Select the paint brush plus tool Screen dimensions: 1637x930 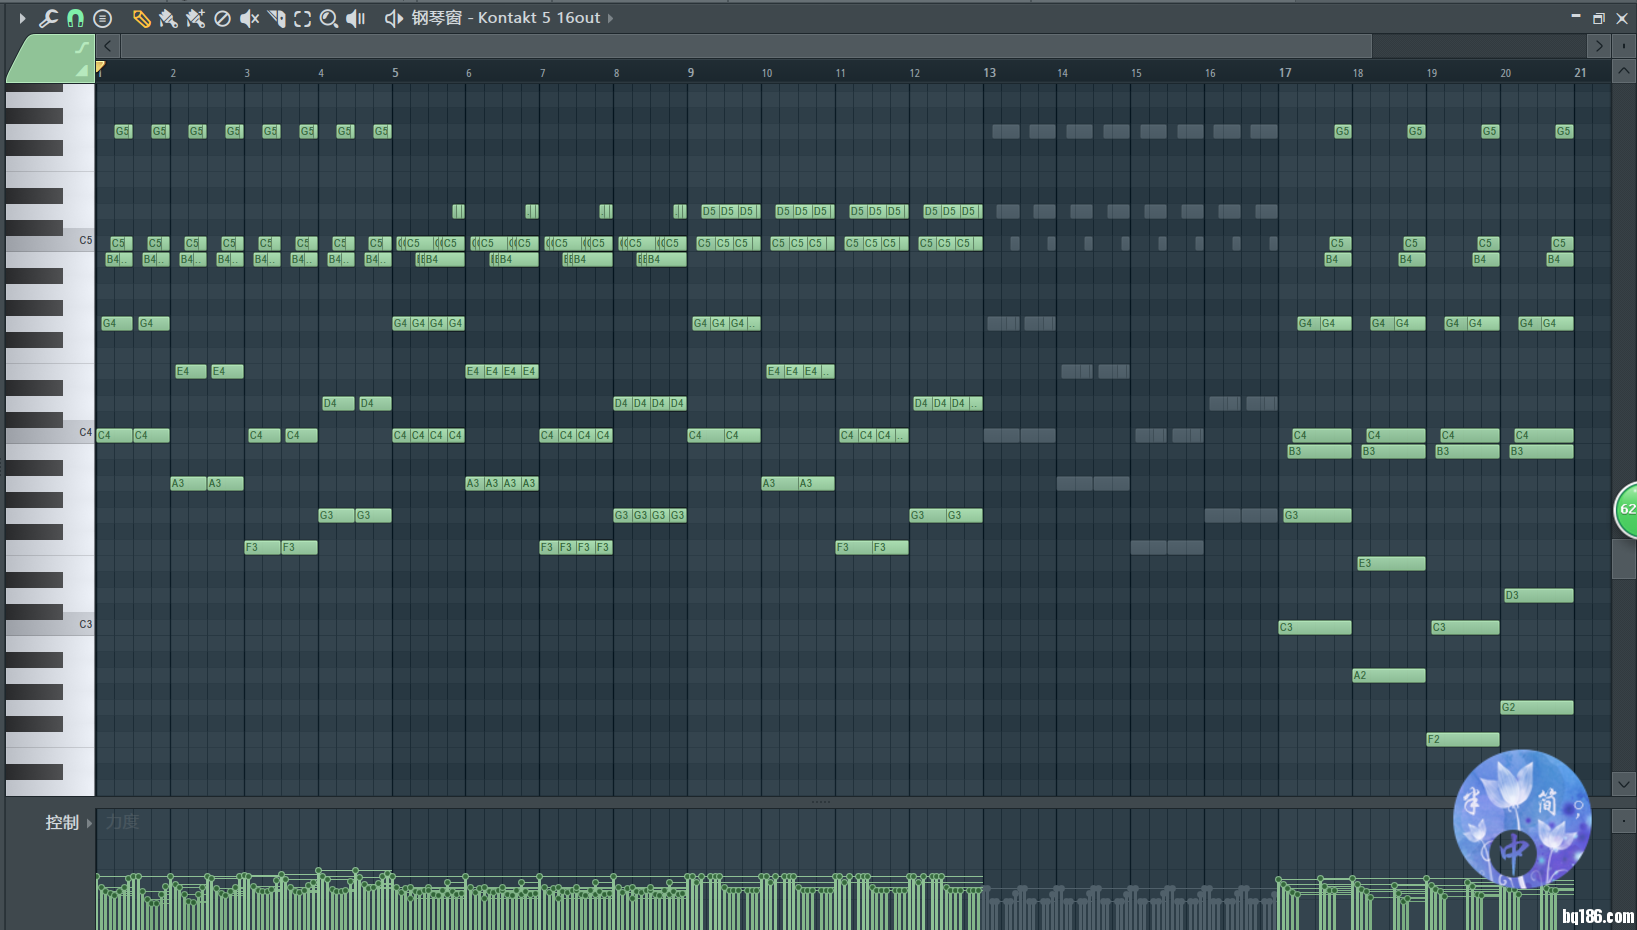click(x=195, y=18)
